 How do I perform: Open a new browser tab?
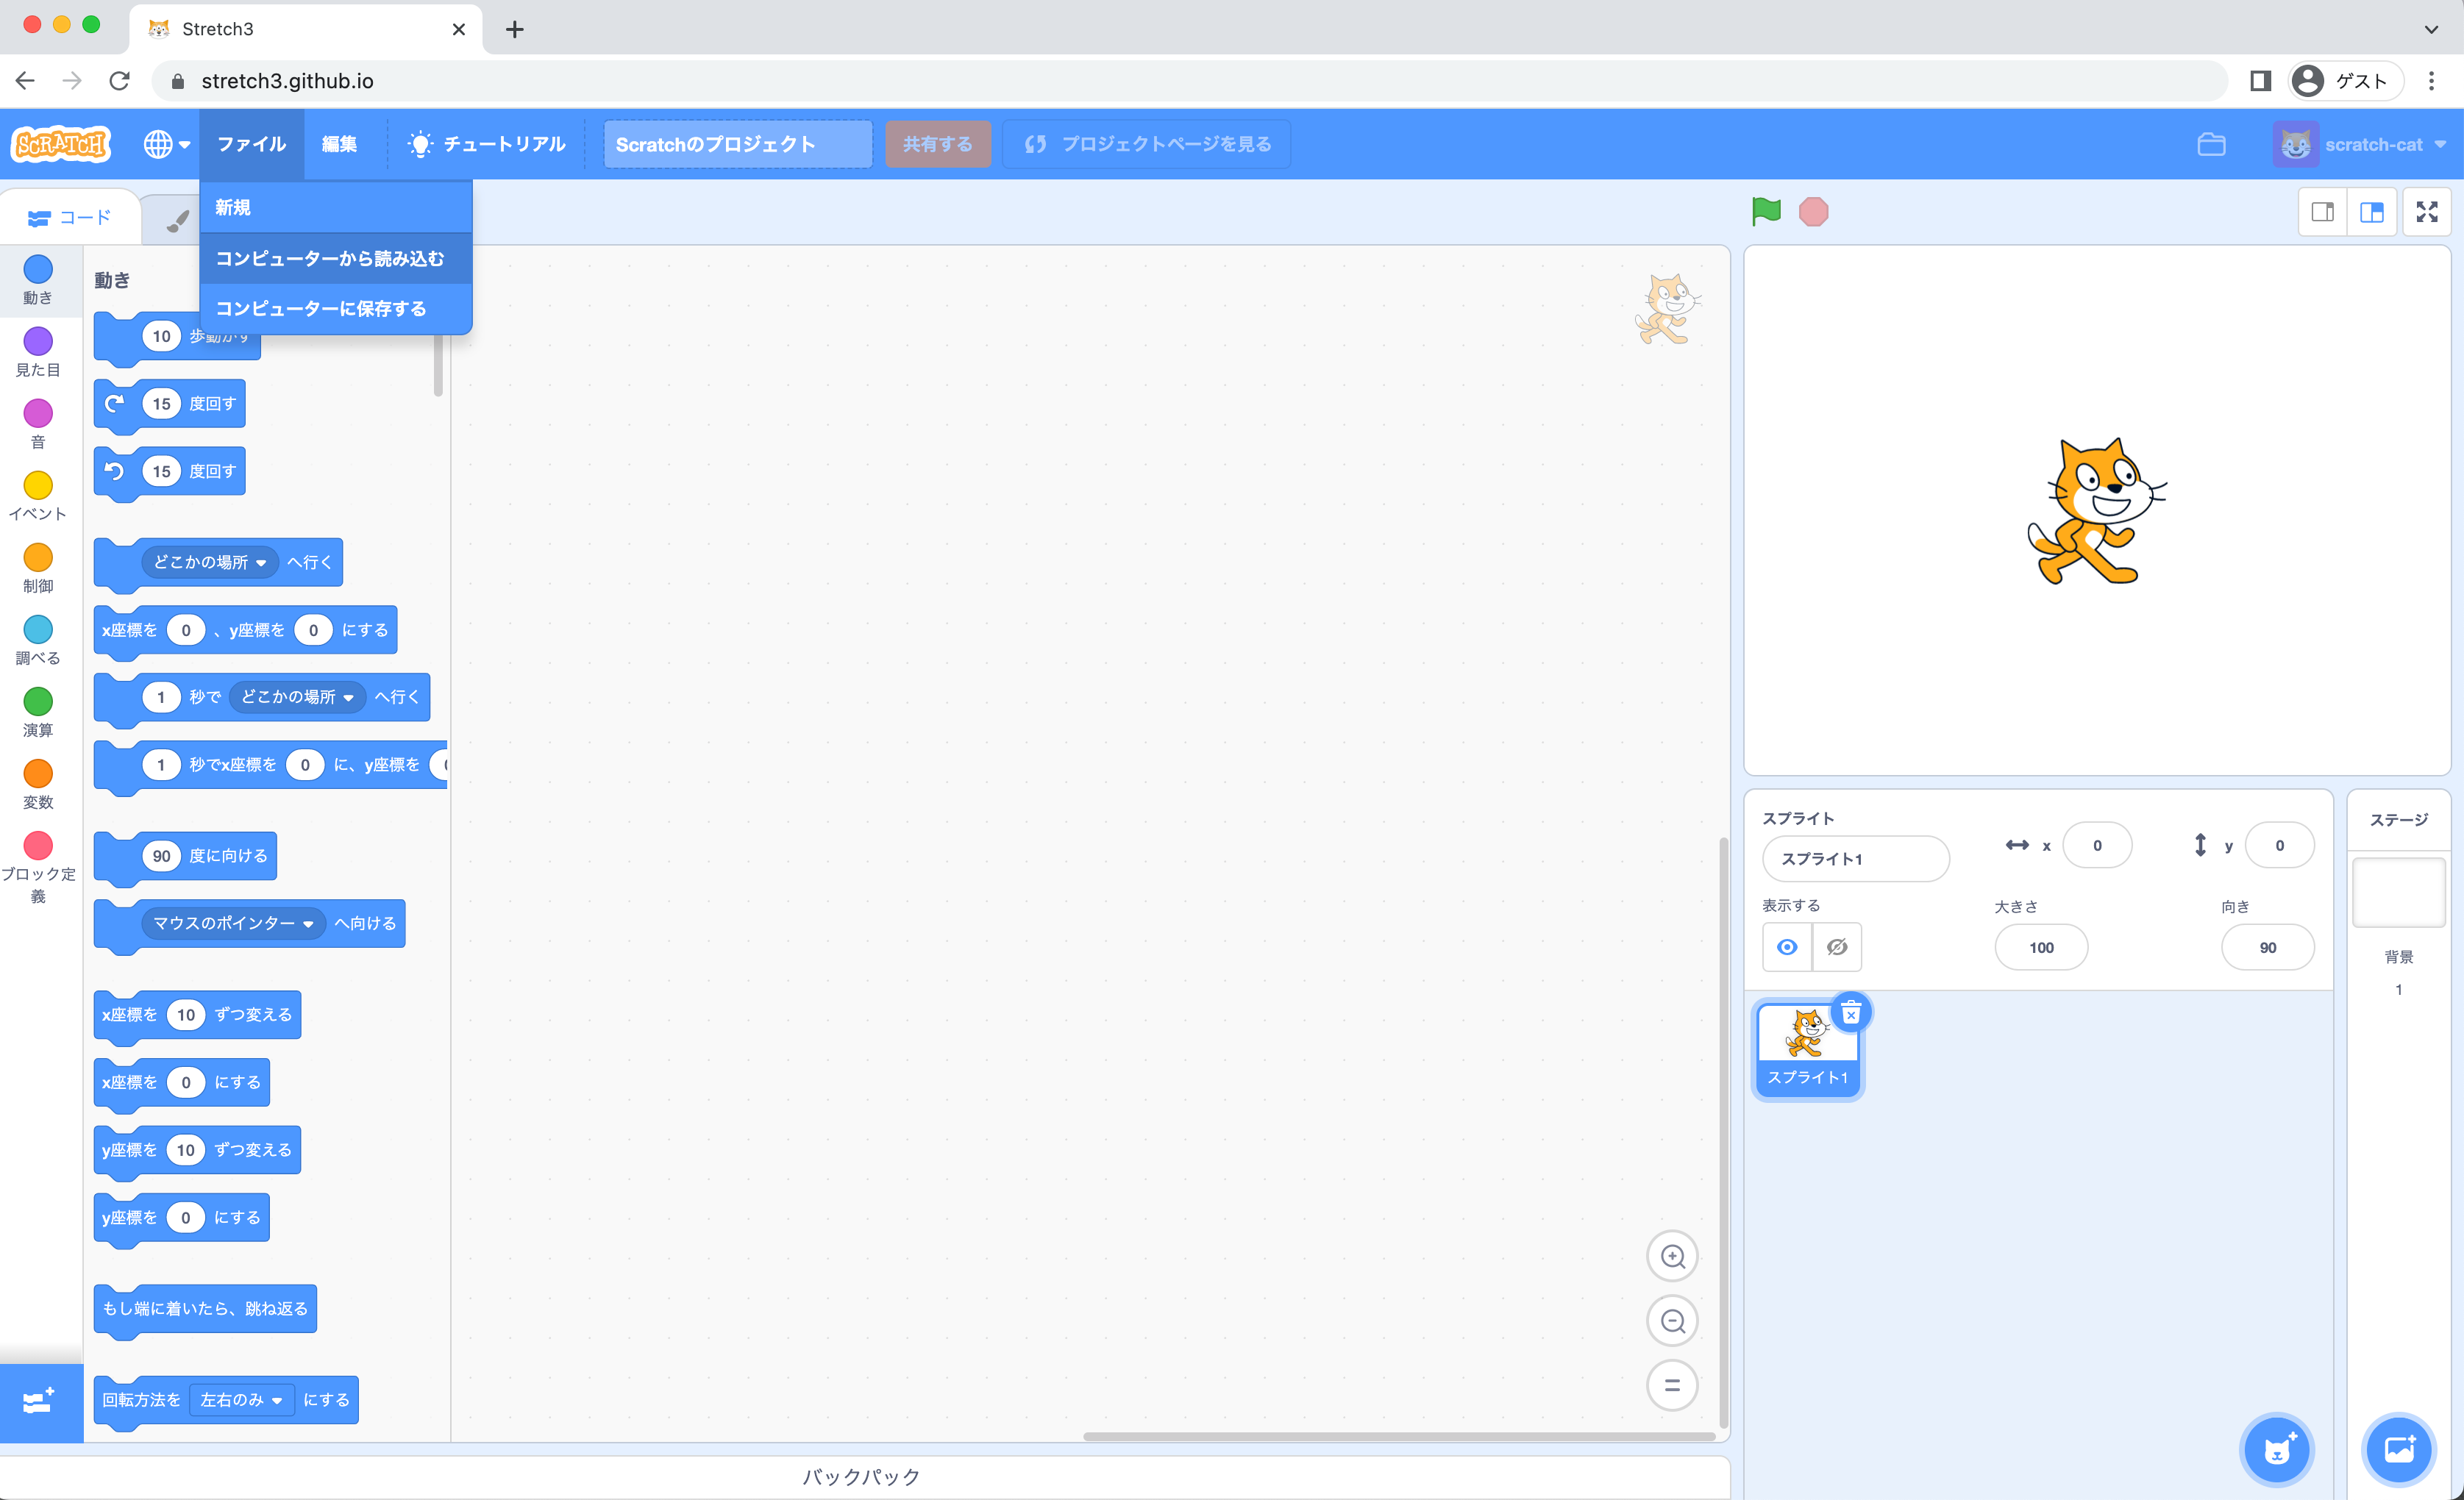[514, 29]
